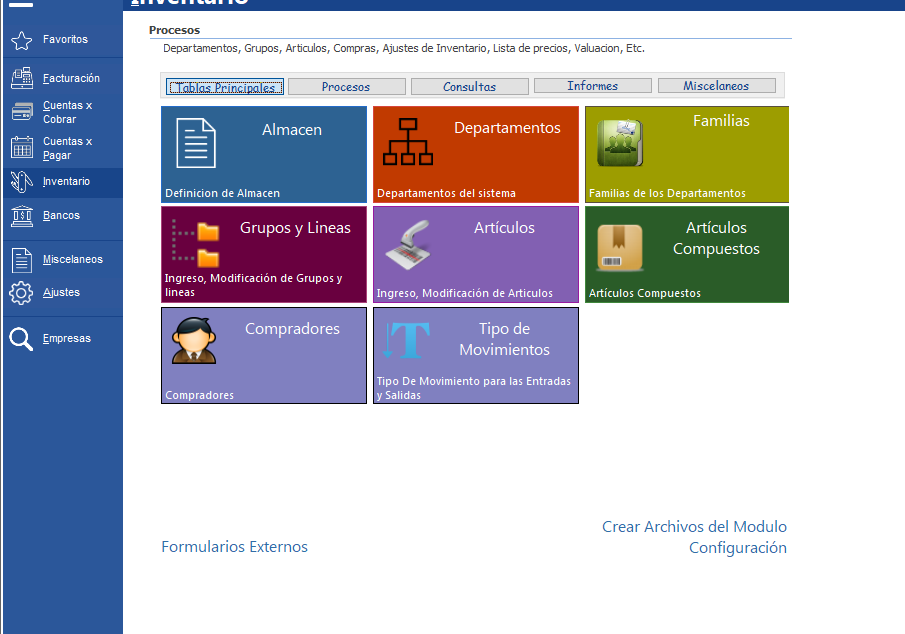The height and width of the screenshot is (634, 905).
Task: Open Facturación cash register icon
Action: pos(22,78)
